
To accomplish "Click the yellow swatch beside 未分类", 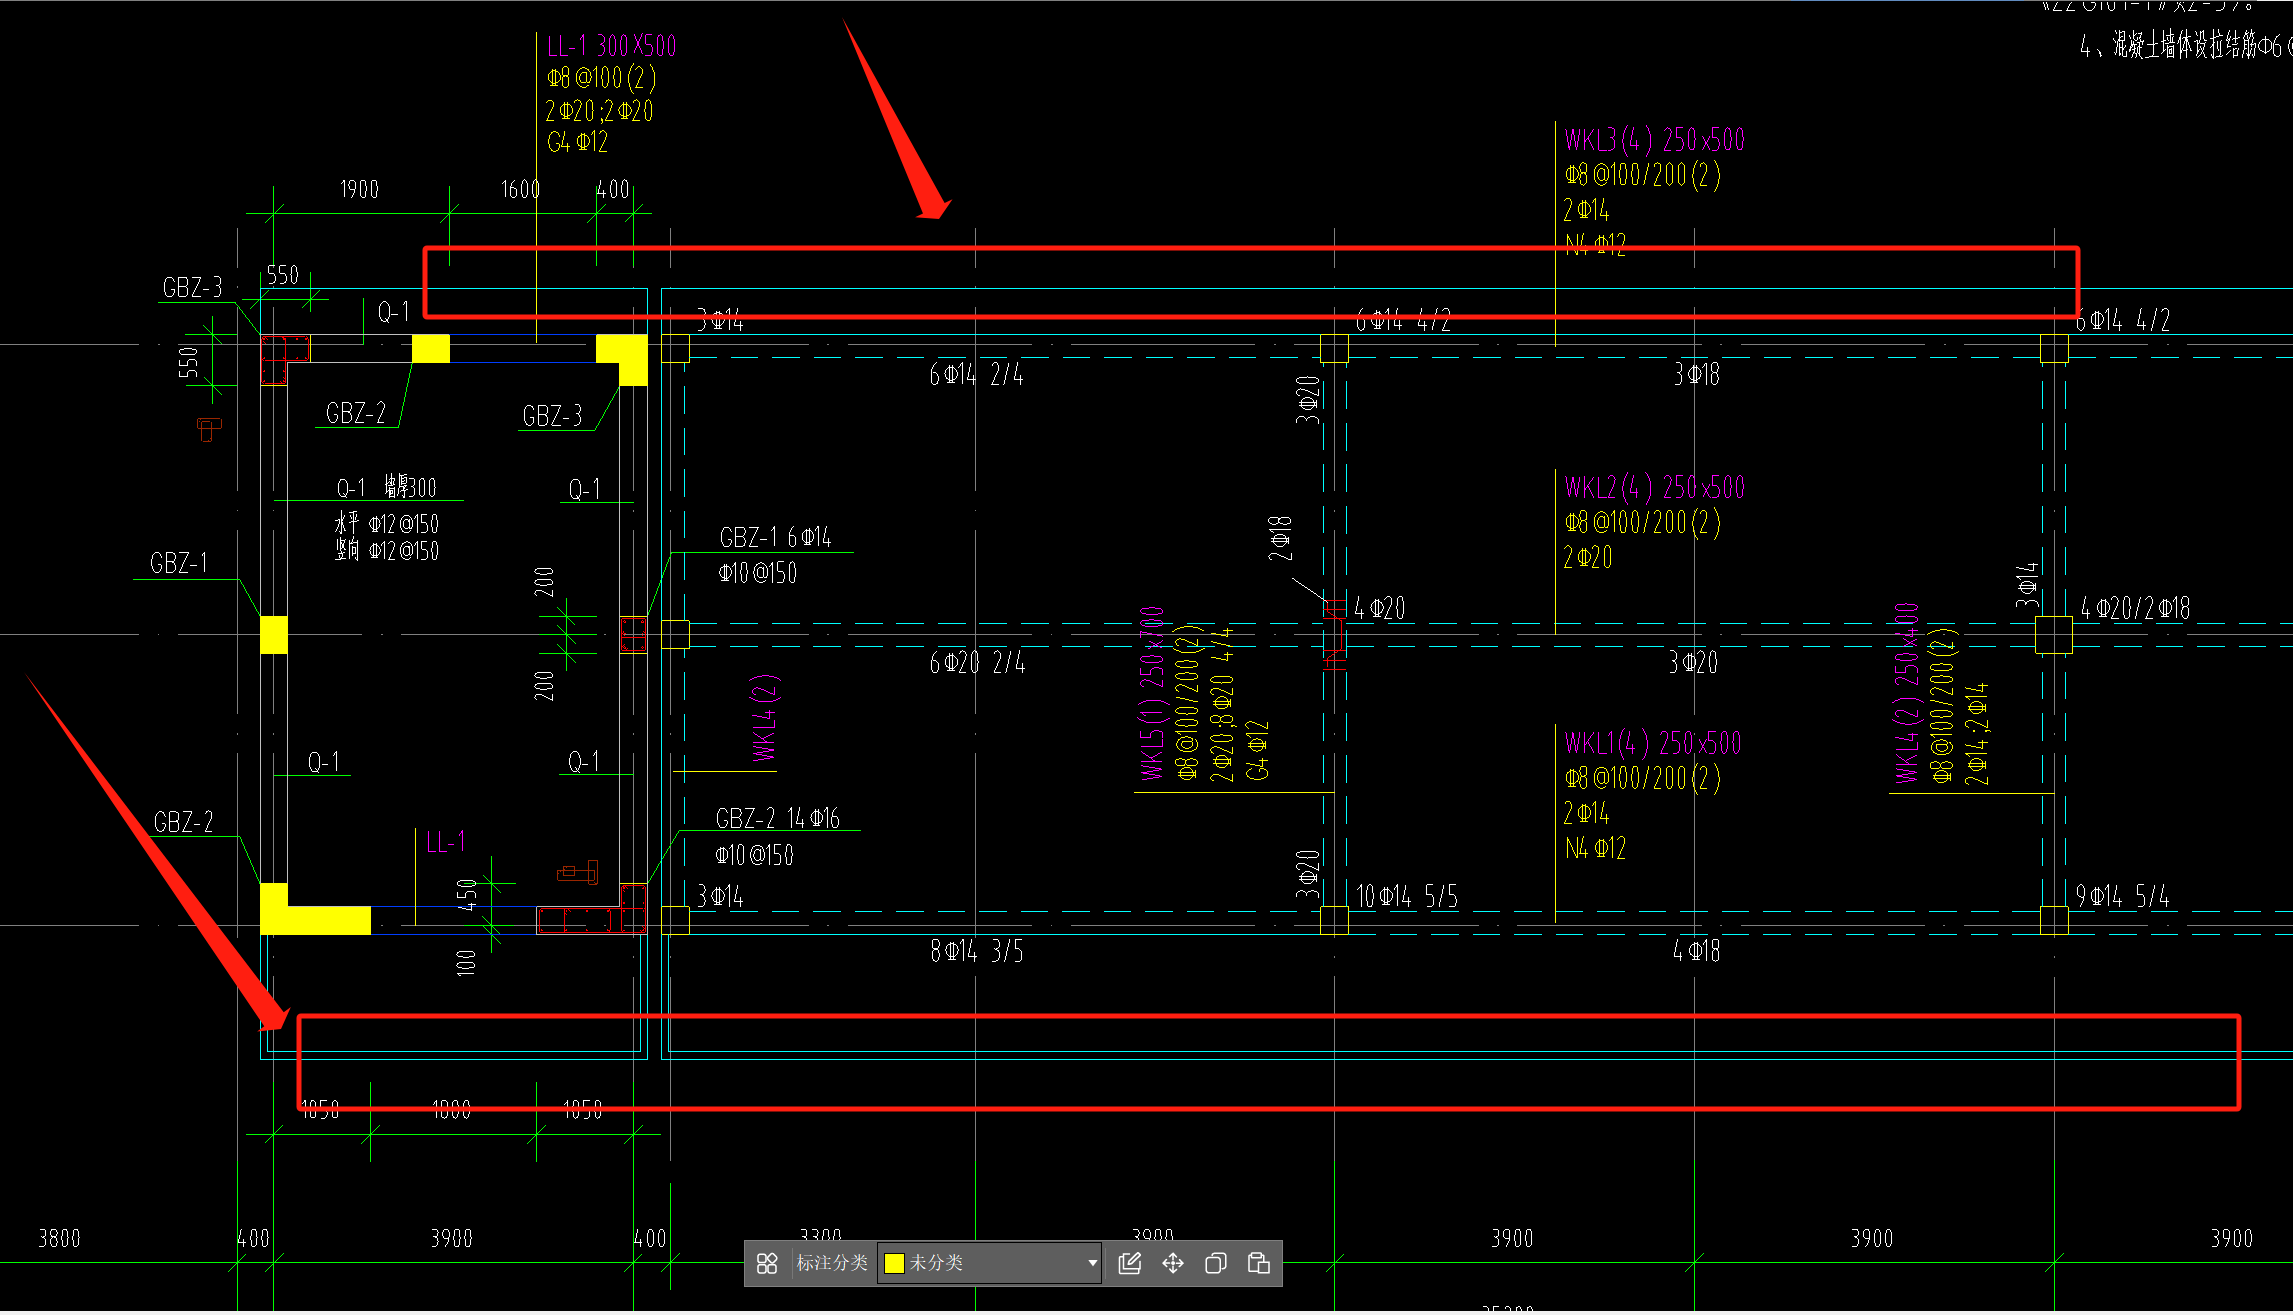I will (895, 1263).
